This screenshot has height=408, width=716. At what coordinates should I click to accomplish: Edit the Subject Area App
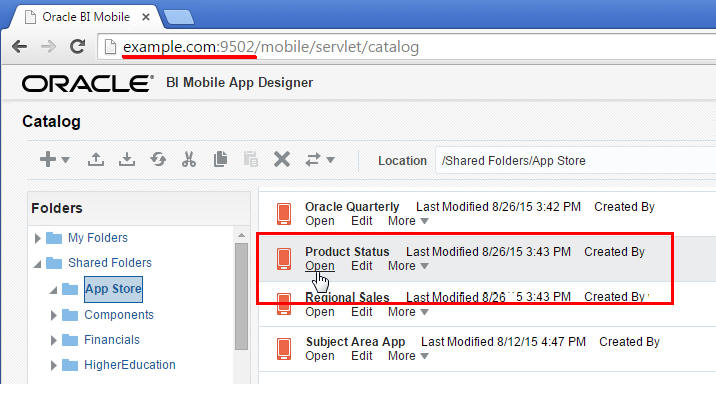click(362, 356)
